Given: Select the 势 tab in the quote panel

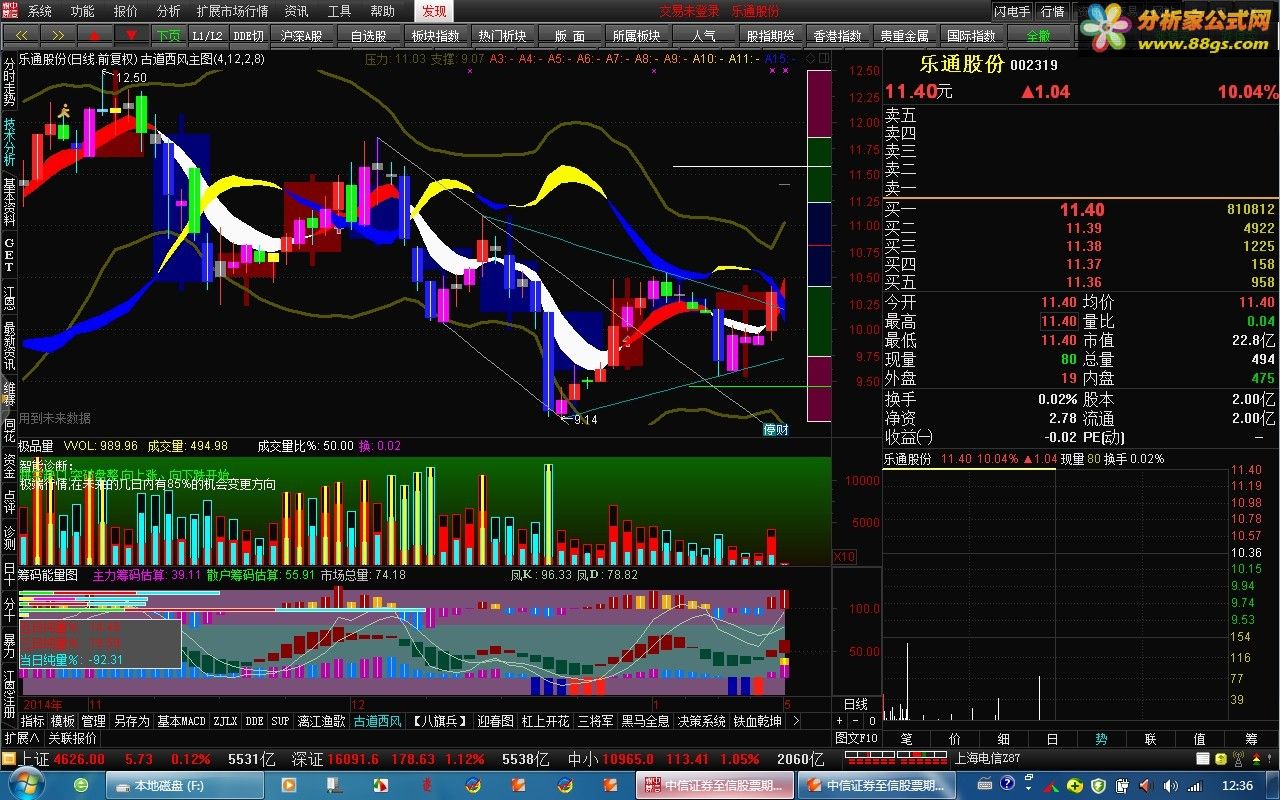Looking at the screenshot, I should pos(1100,739).
